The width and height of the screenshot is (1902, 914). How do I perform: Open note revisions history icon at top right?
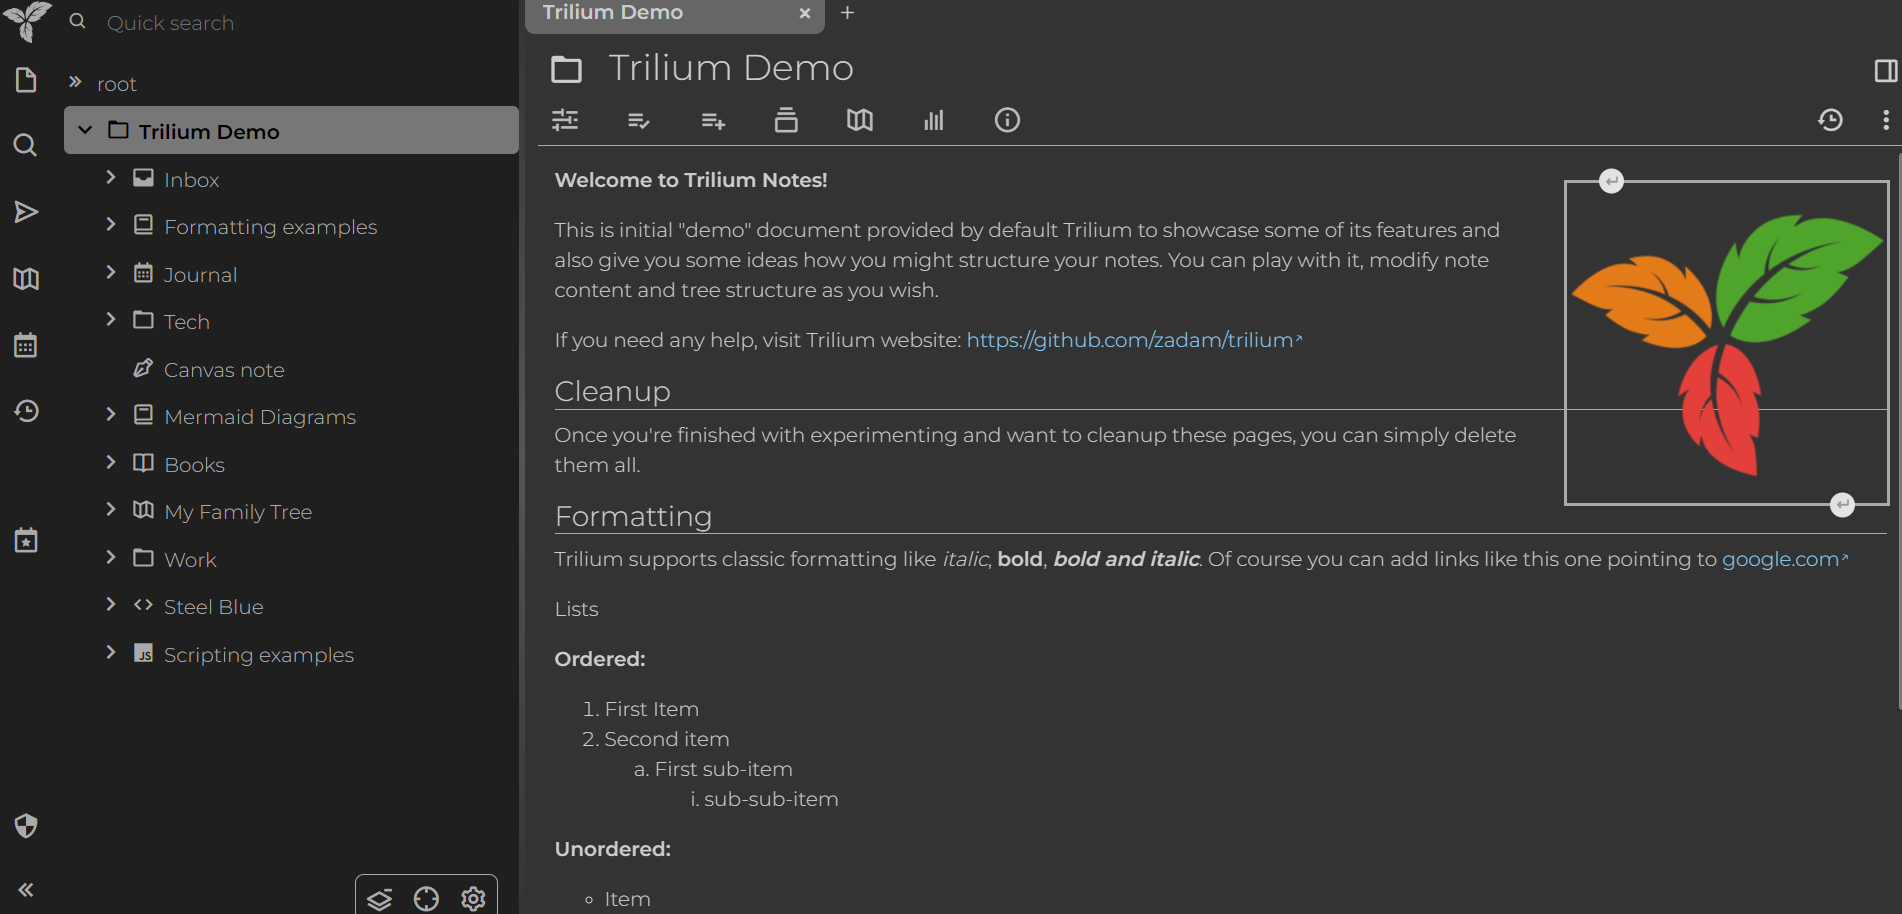tap(1830, 120)
